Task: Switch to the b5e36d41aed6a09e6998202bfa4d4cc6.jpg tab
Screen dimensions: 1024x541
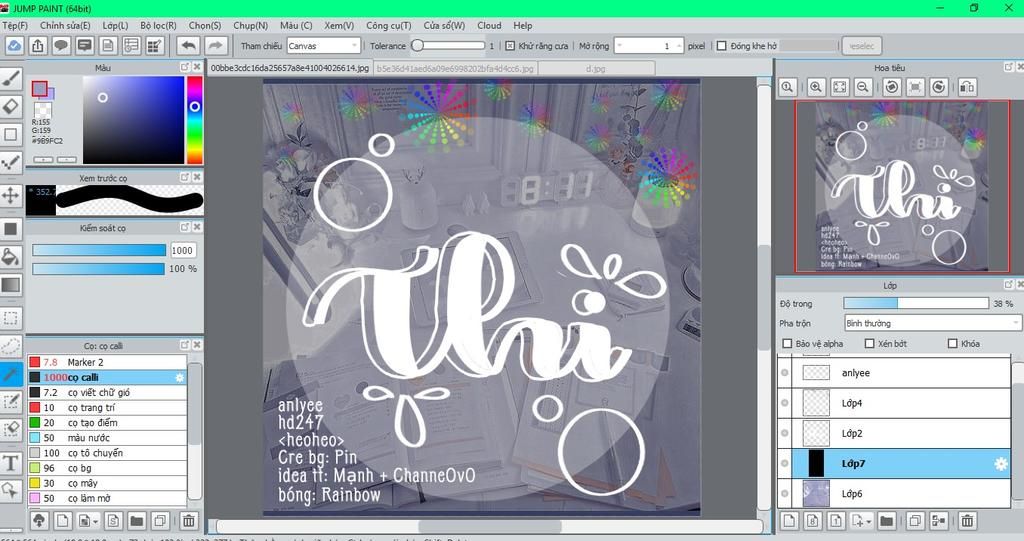Action: pos(455,68)
